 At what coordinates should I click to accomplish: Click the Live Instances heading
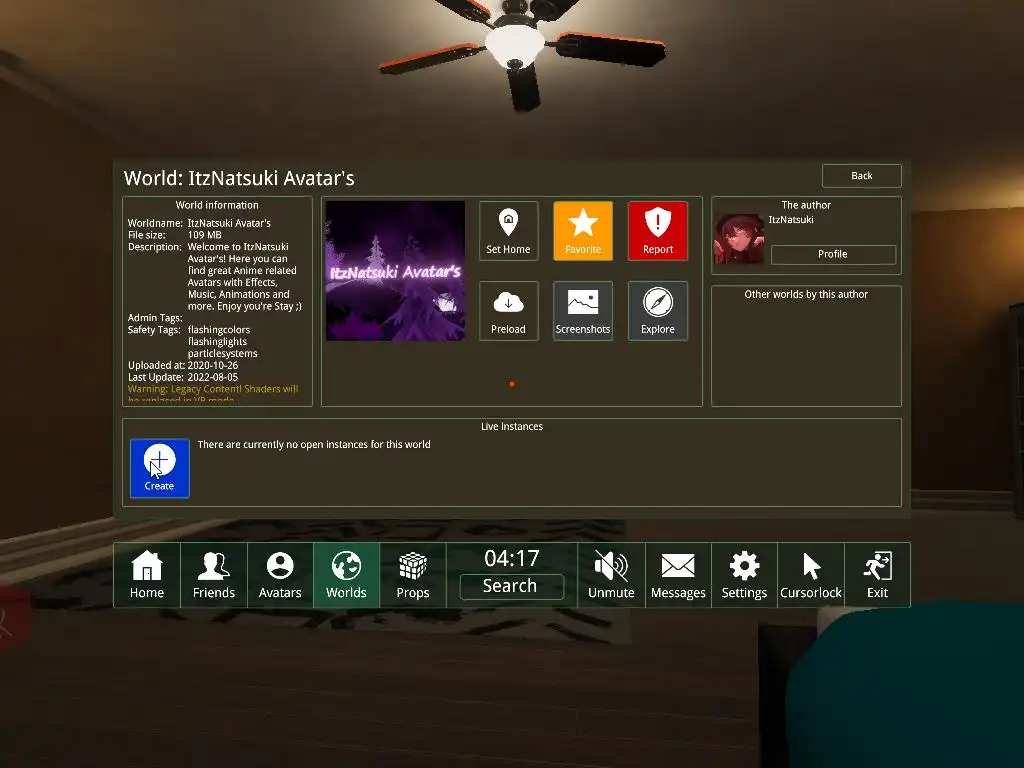(512, 426)
